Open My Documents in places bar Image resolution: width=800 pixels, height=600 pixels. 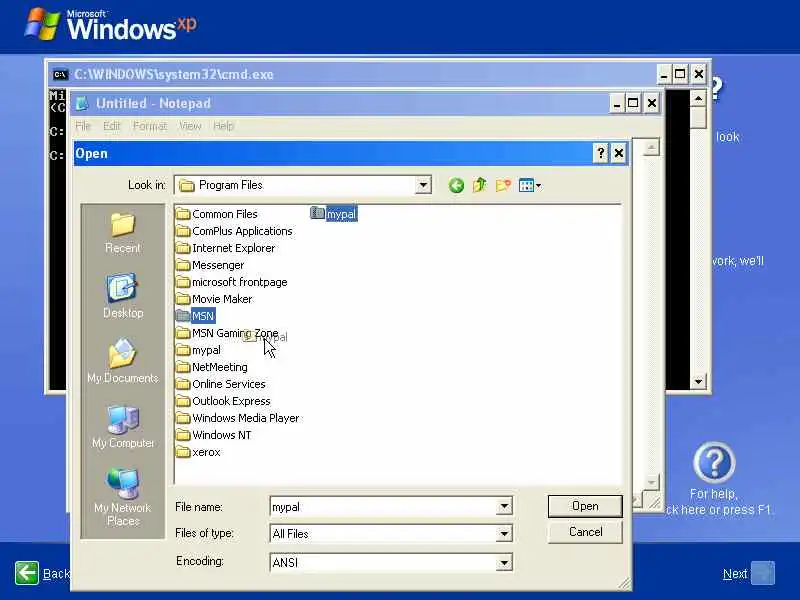(x=122, y=361)
